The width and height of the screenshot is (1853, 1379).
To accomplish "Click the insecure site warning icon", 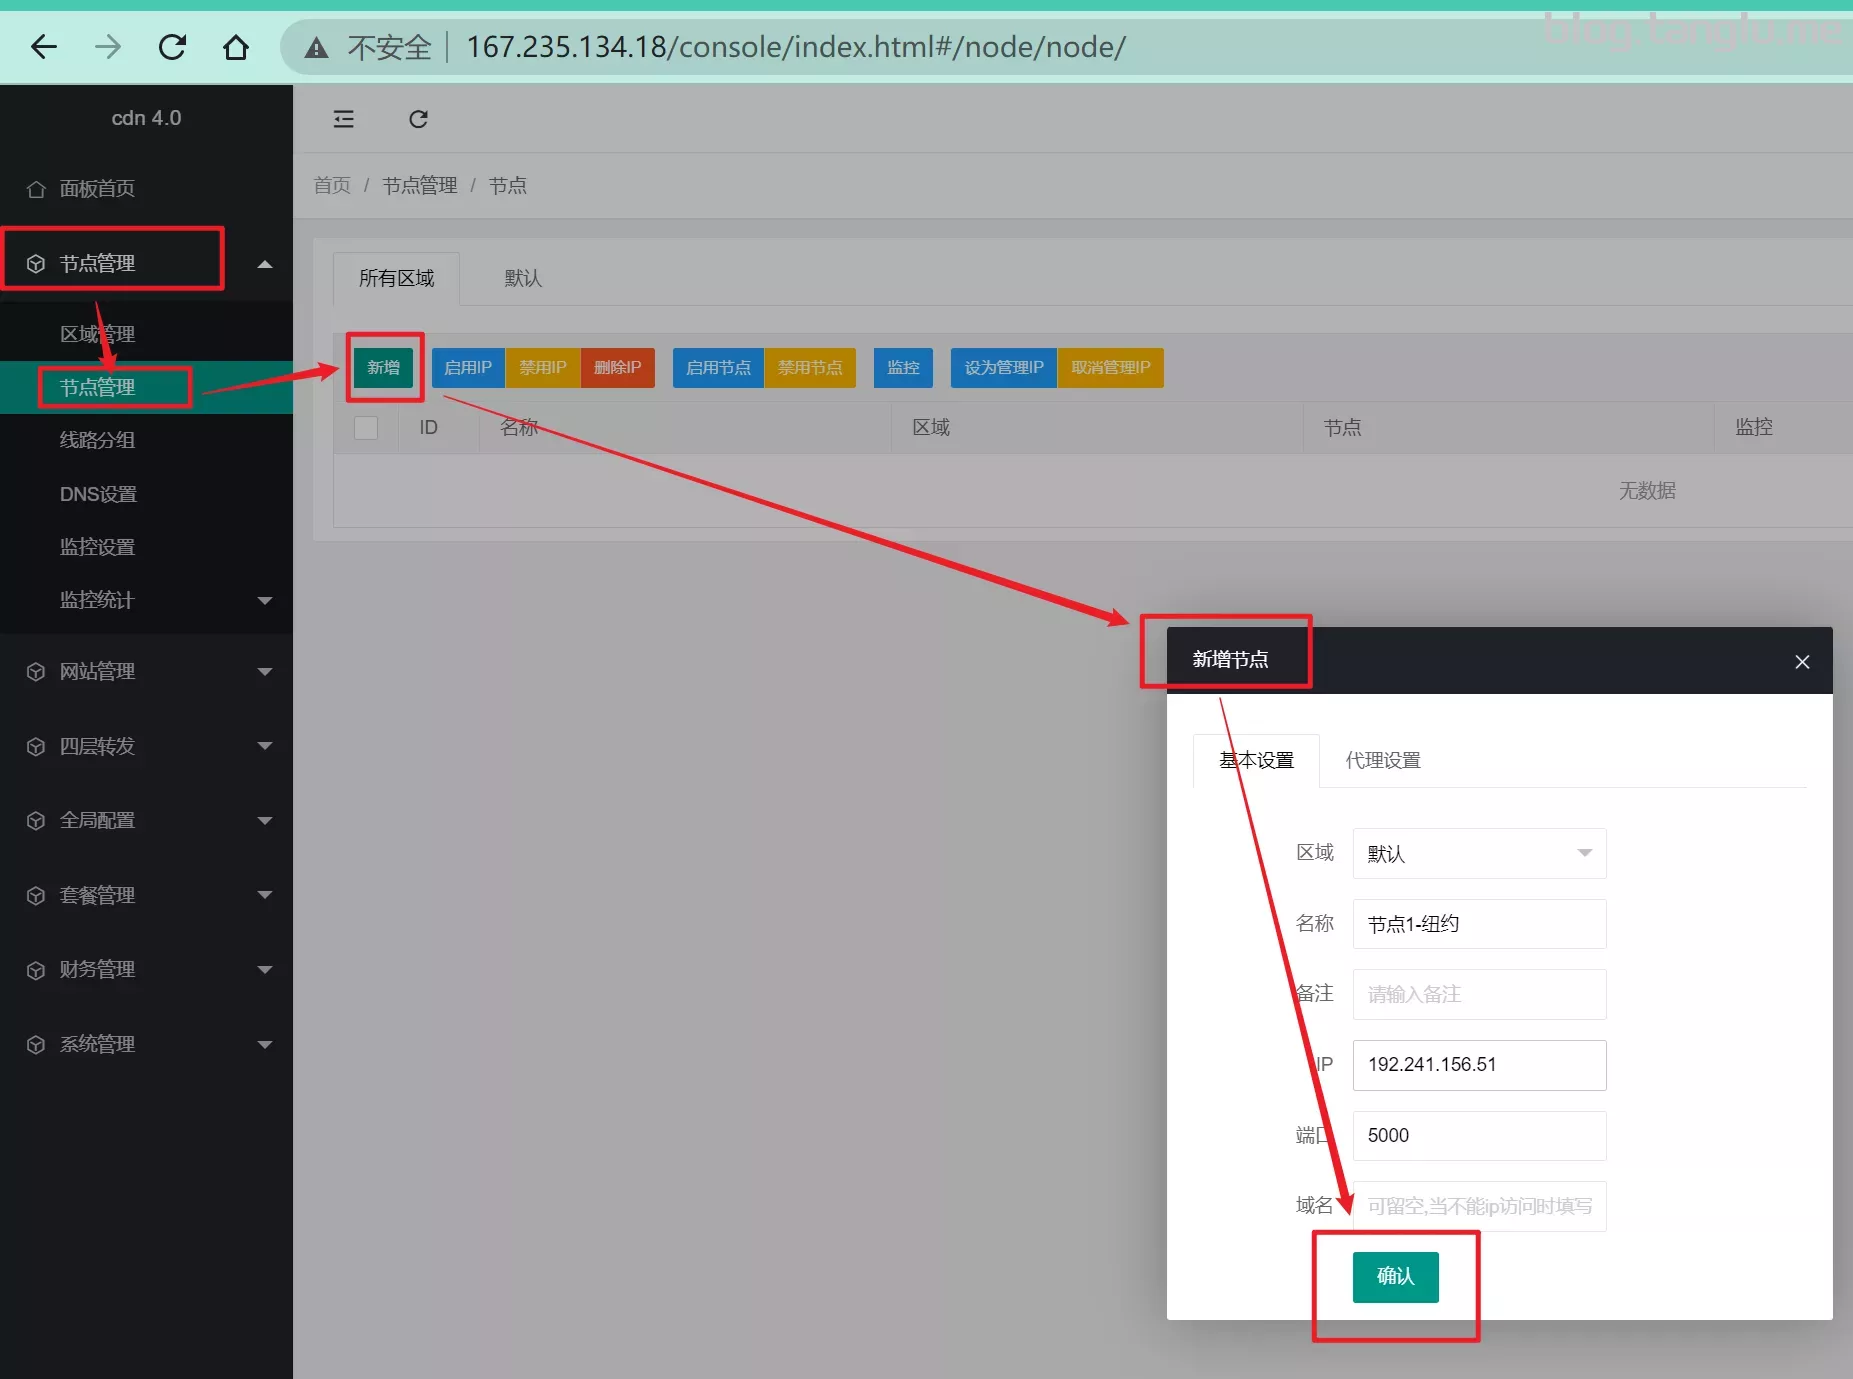I will tap(316, 47).
